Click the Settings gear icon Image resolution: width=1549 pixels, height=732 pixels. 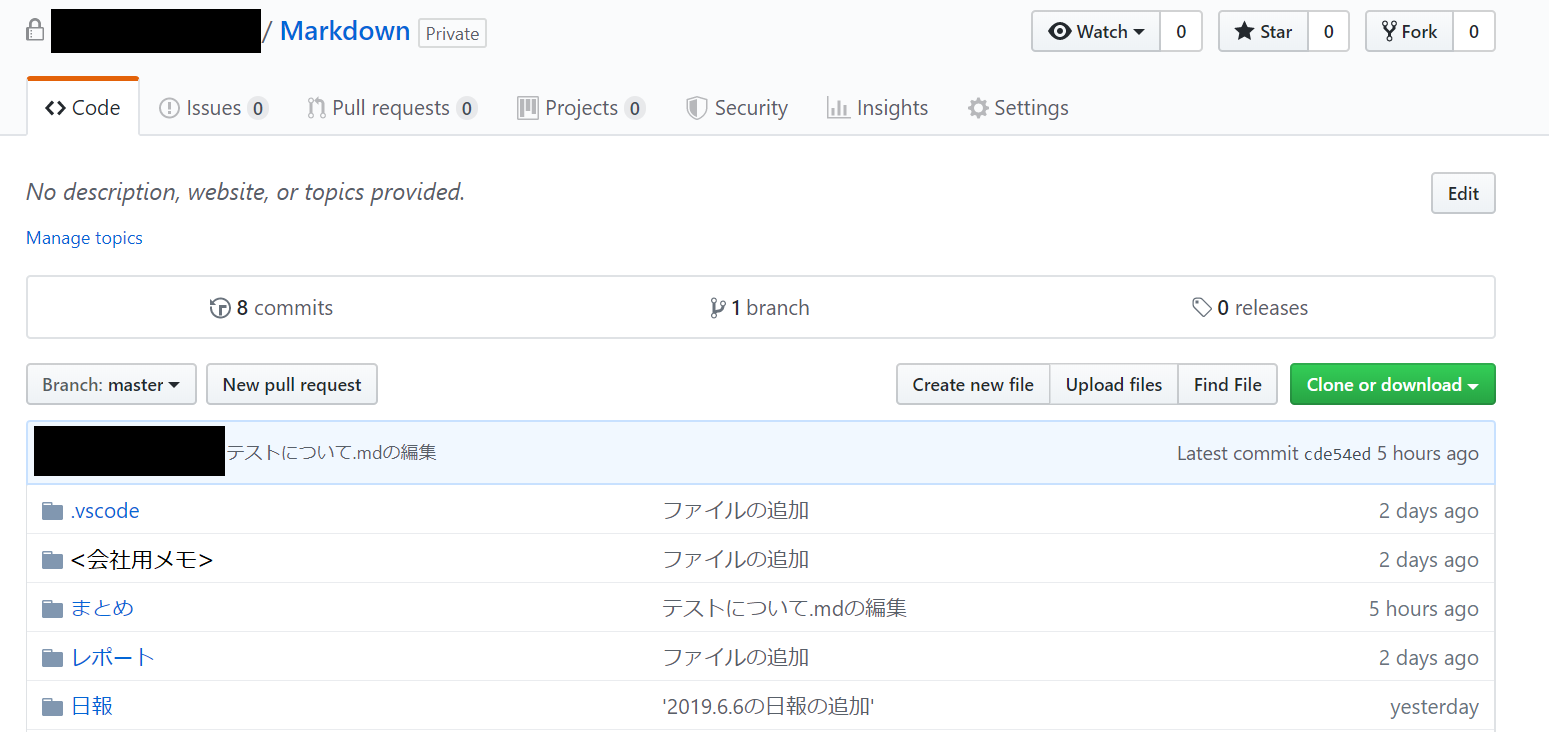pyautogui.click(x=978, y=108)
